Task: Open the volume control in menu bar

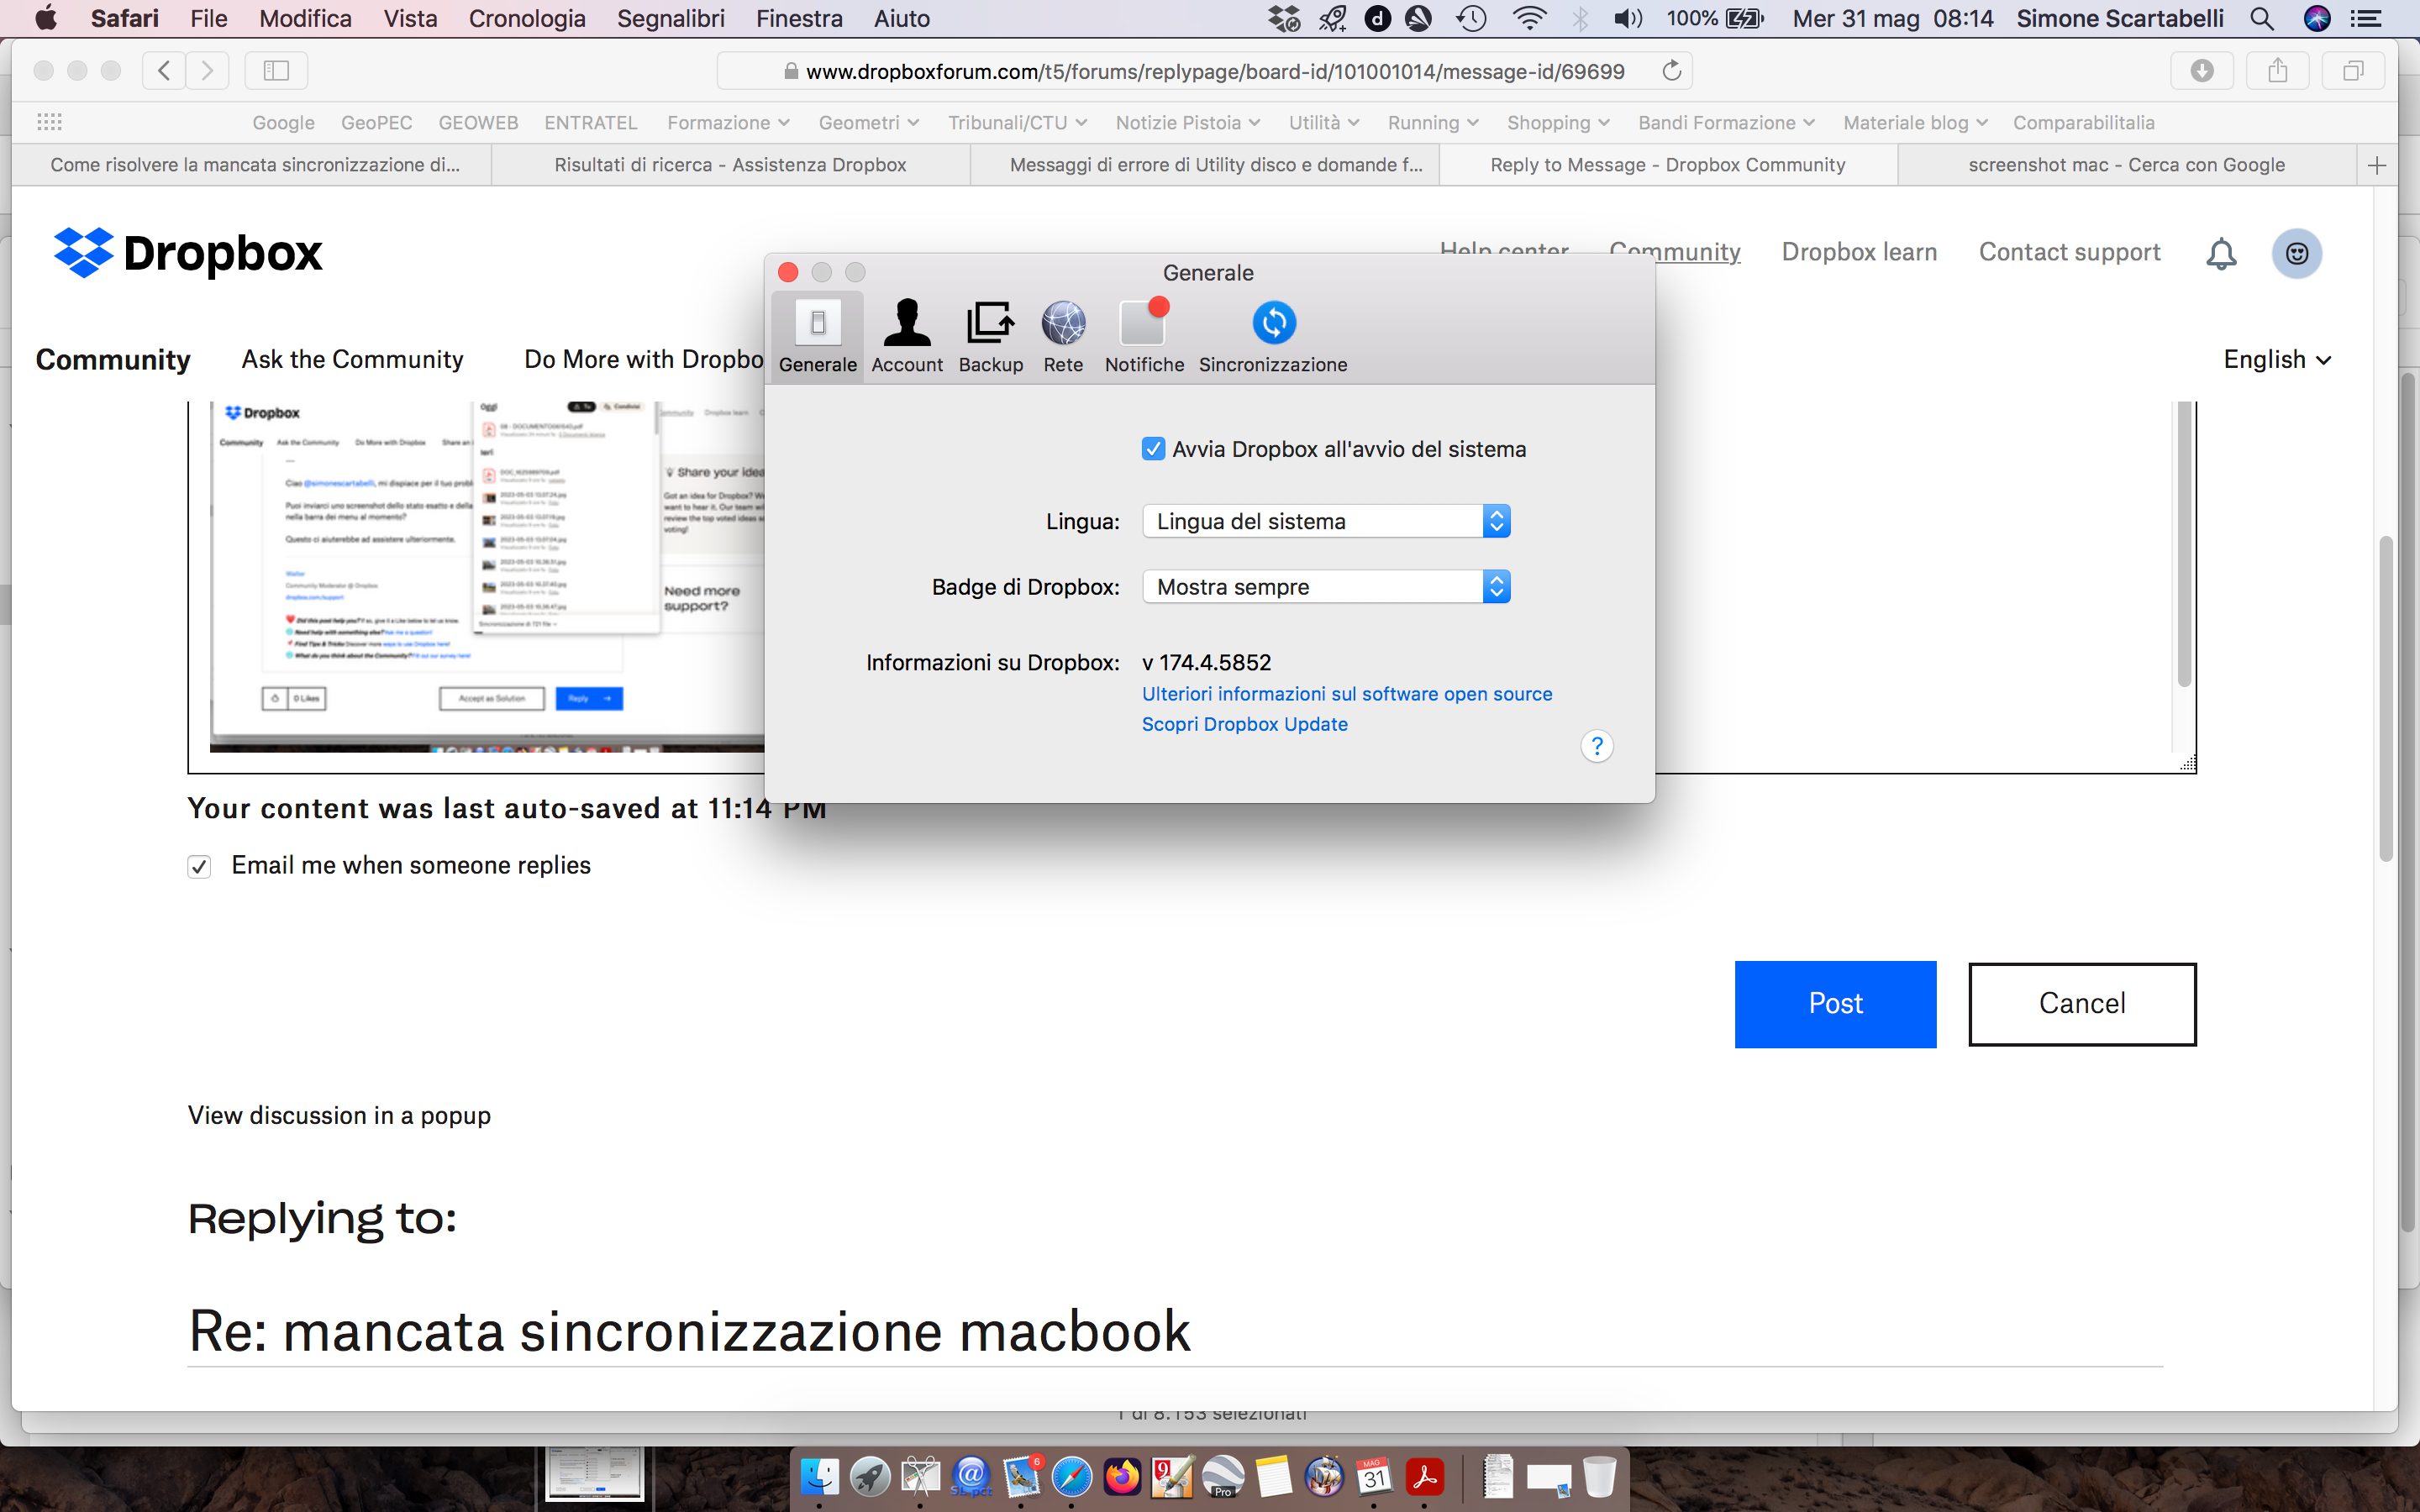Action: click(x=1628, y=18)
